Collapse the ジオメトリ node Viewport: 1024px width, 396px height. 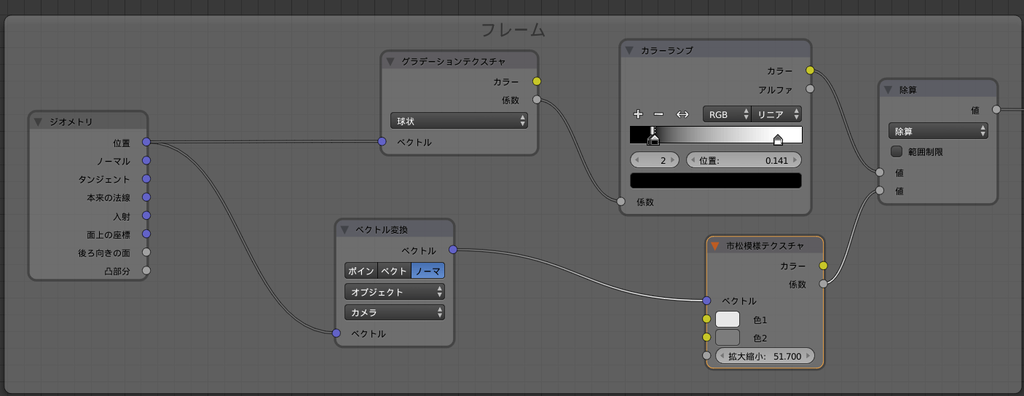coord(38,122)
